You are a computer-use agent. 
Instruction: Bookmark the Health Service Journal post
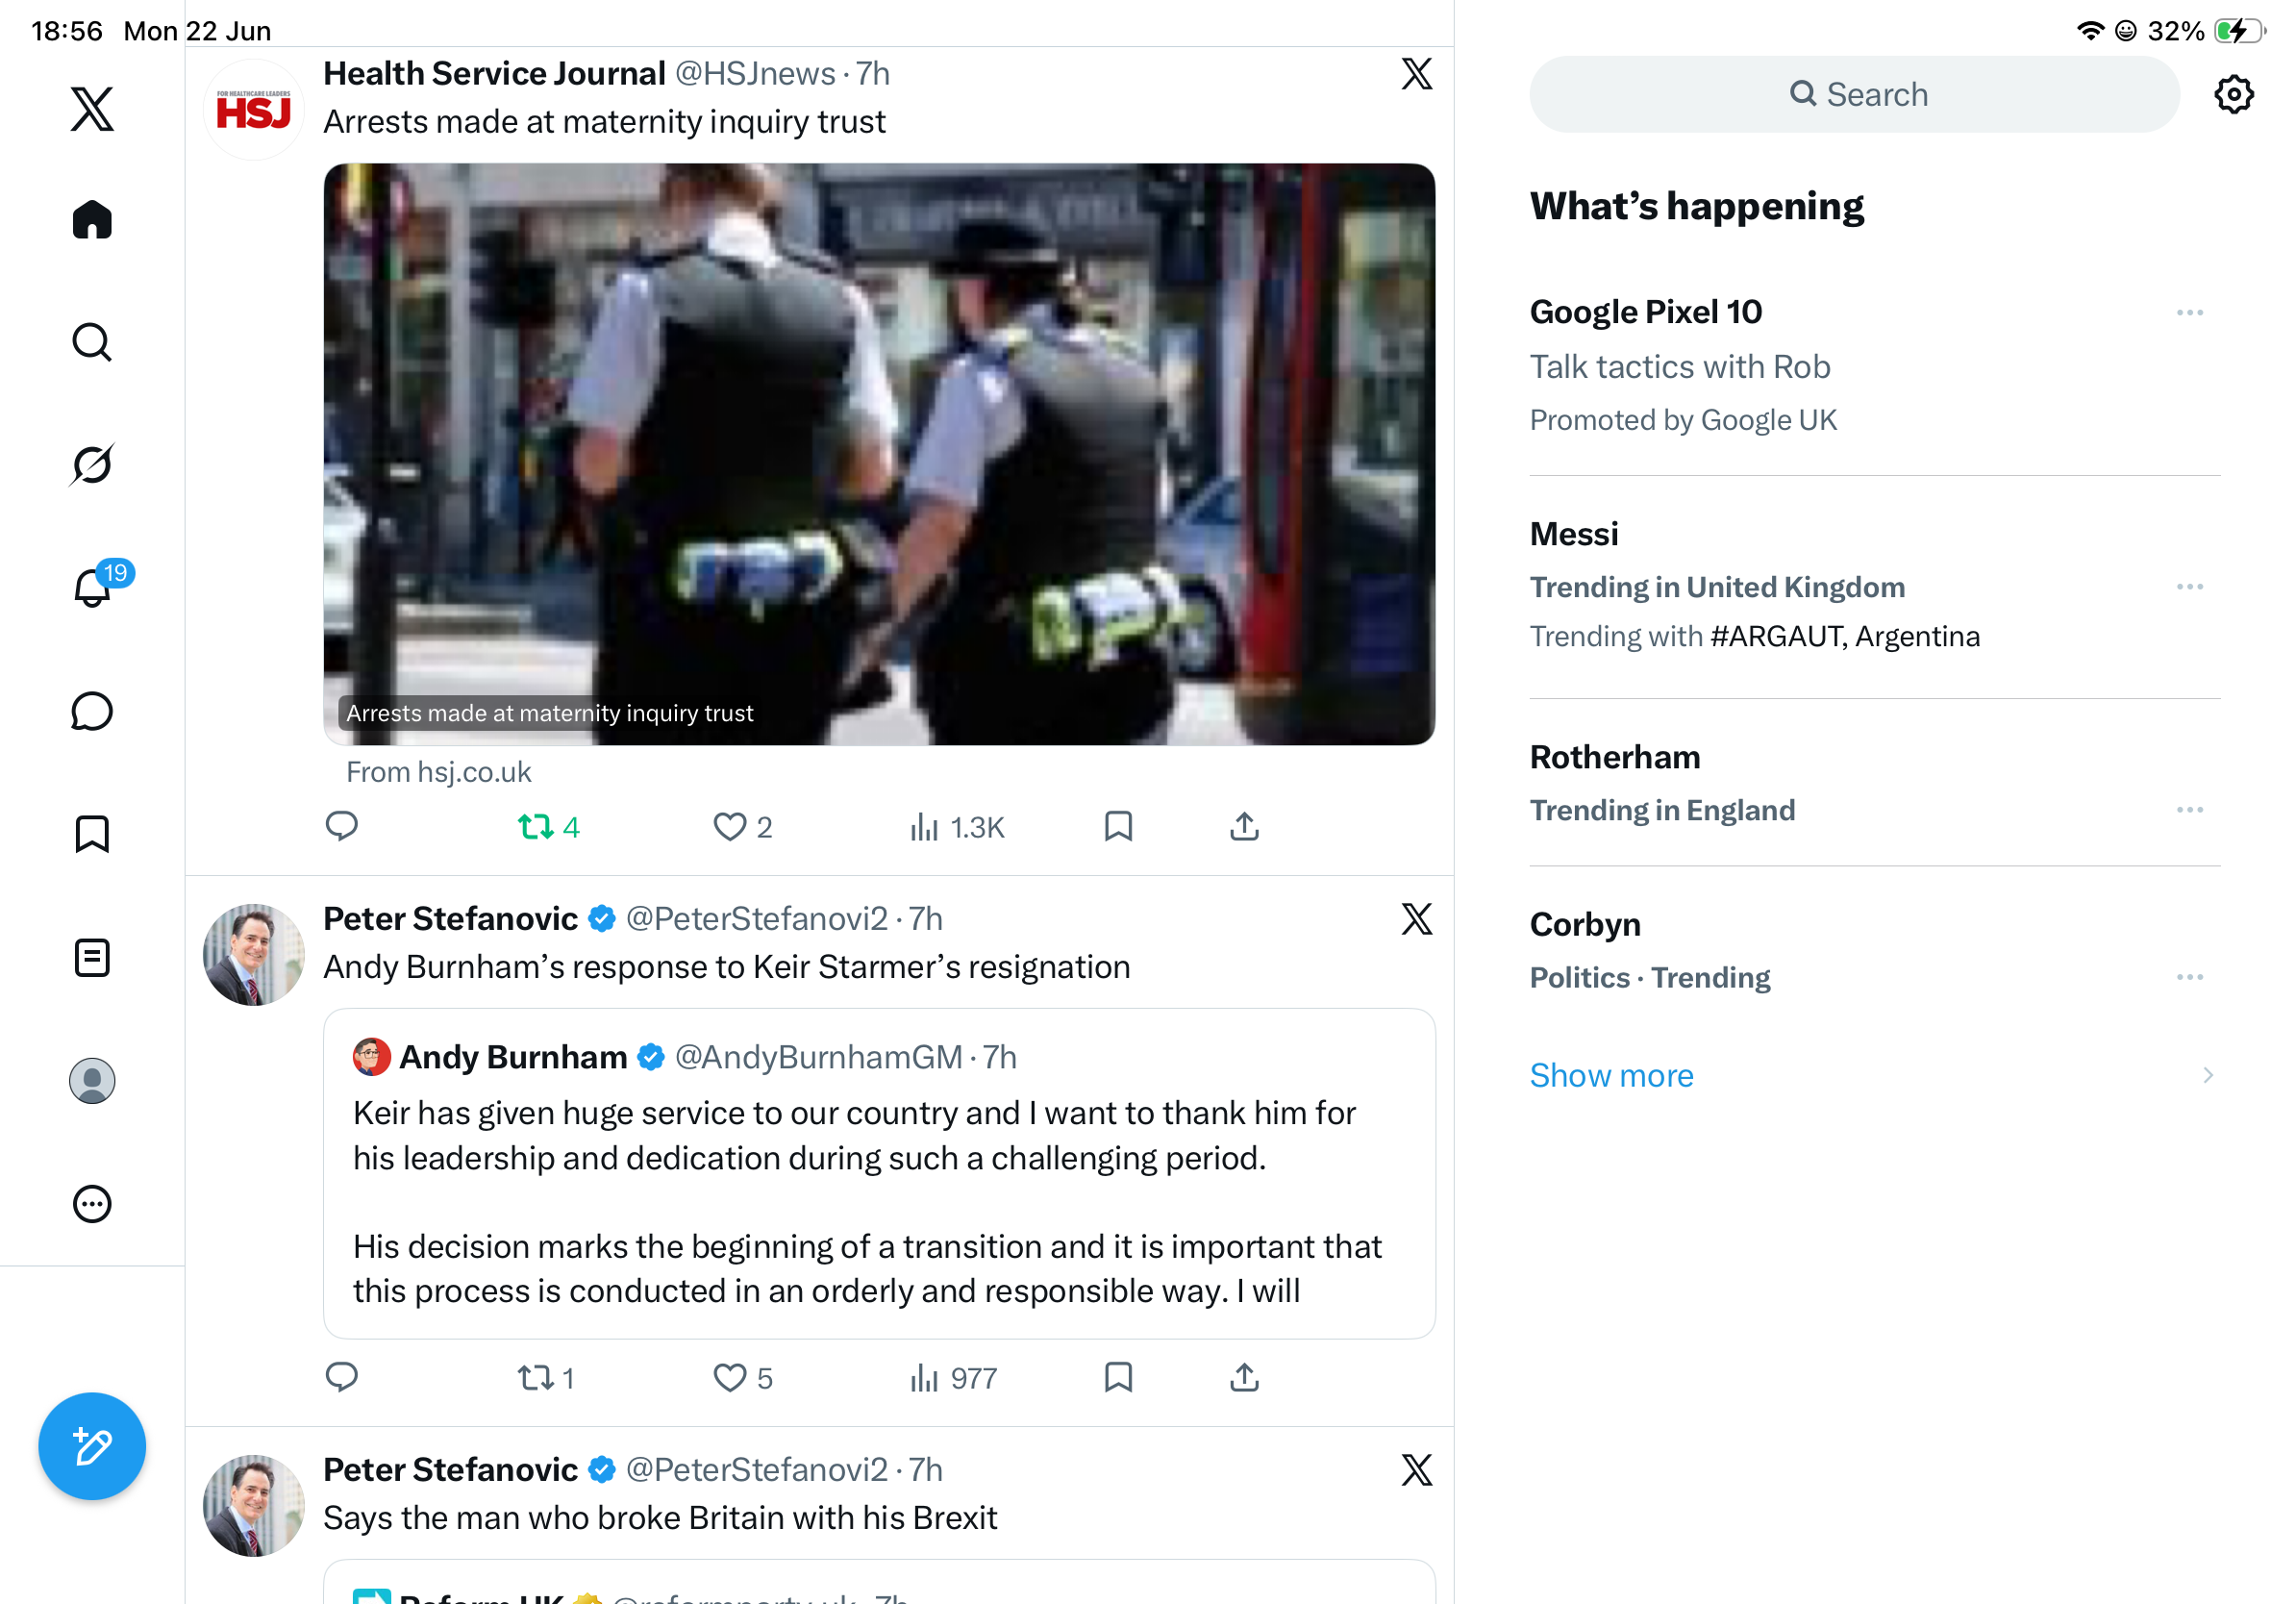(1118, 827)
